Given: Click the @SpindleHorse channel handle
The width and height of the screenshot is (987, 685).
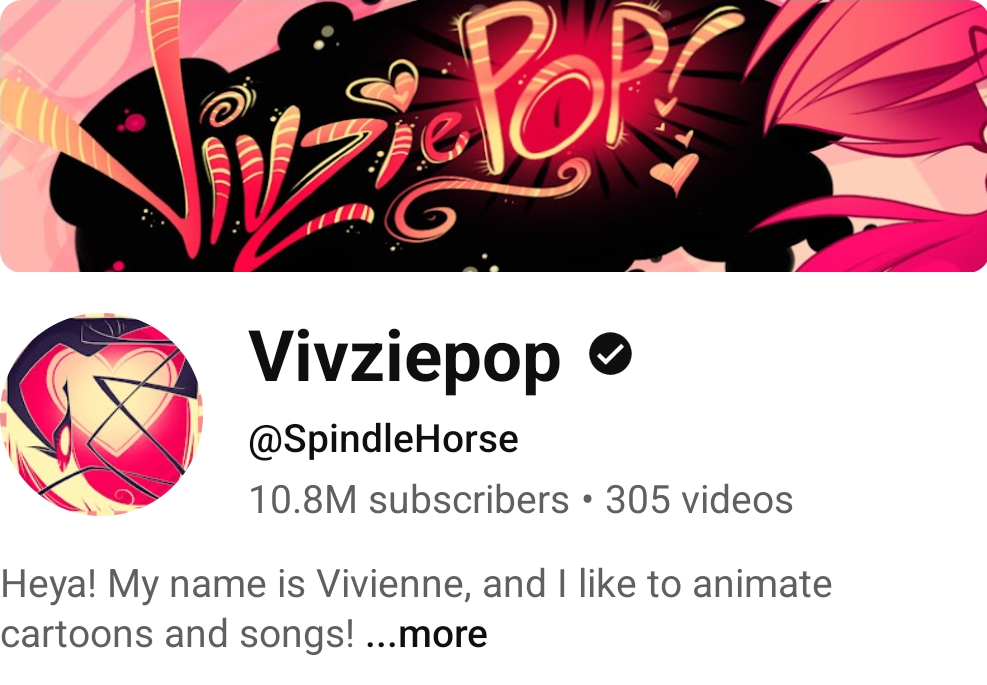Looking at the screenshot, I should [384, 439].
